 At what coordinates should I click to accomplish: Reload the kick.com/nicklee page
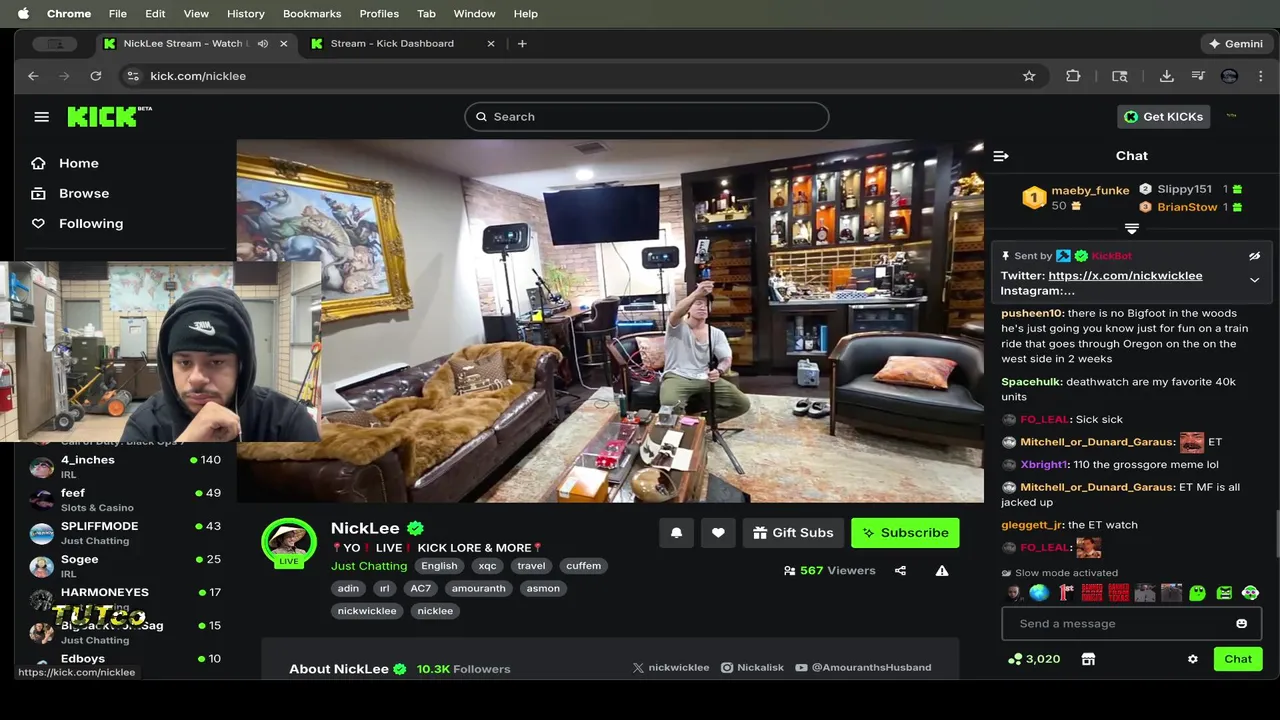click(96, 76)
